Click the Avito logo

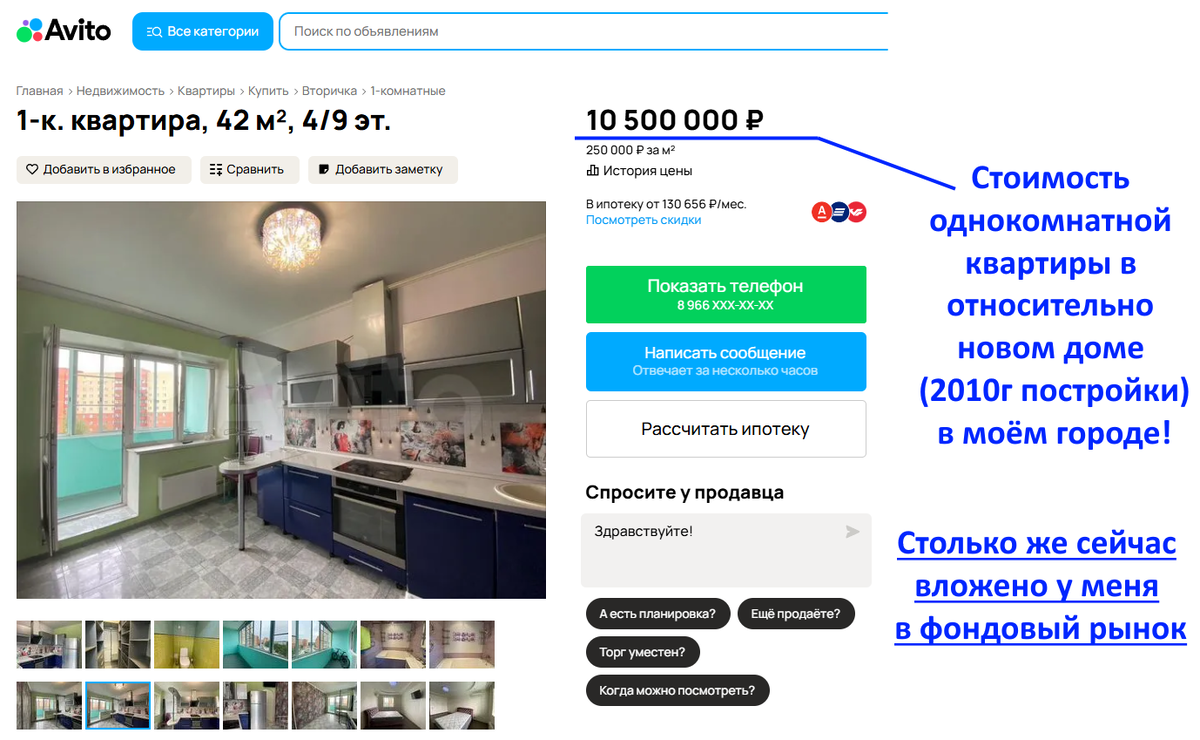64,31
